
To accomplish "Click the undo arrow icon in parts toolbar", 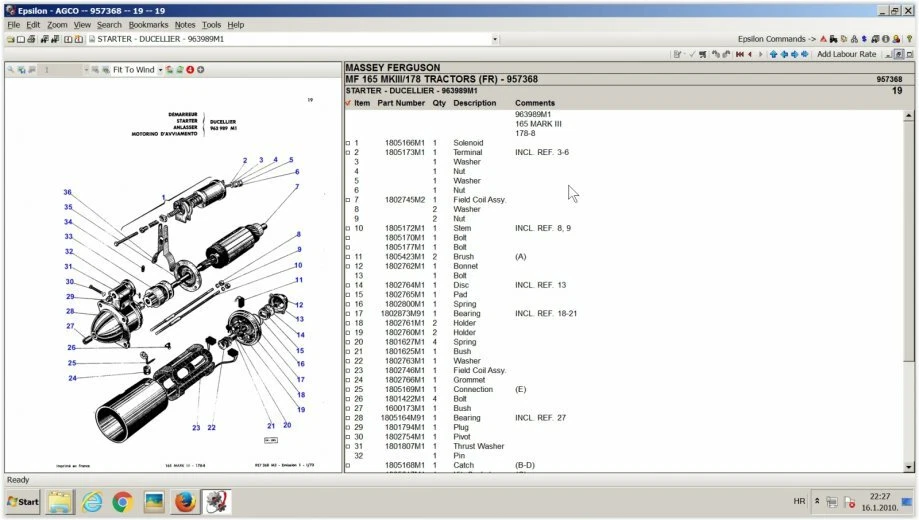I will click(714, 54).
